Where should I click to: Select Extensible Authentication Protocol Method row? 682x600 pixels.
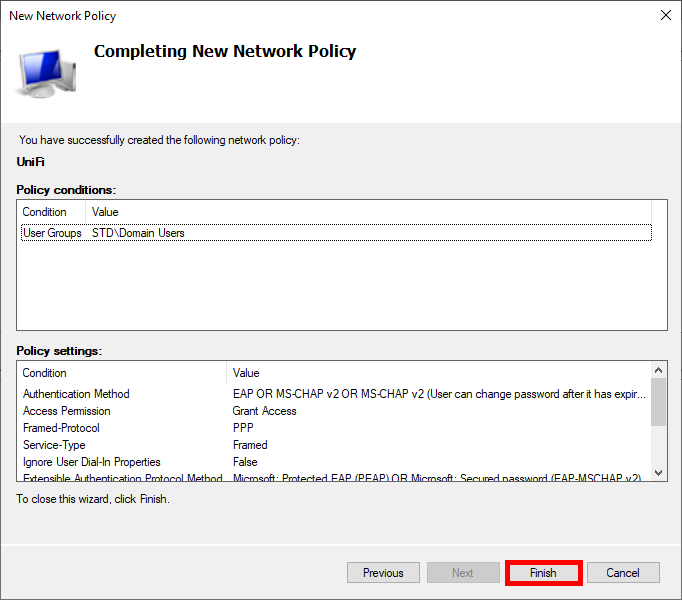(122, 478)
